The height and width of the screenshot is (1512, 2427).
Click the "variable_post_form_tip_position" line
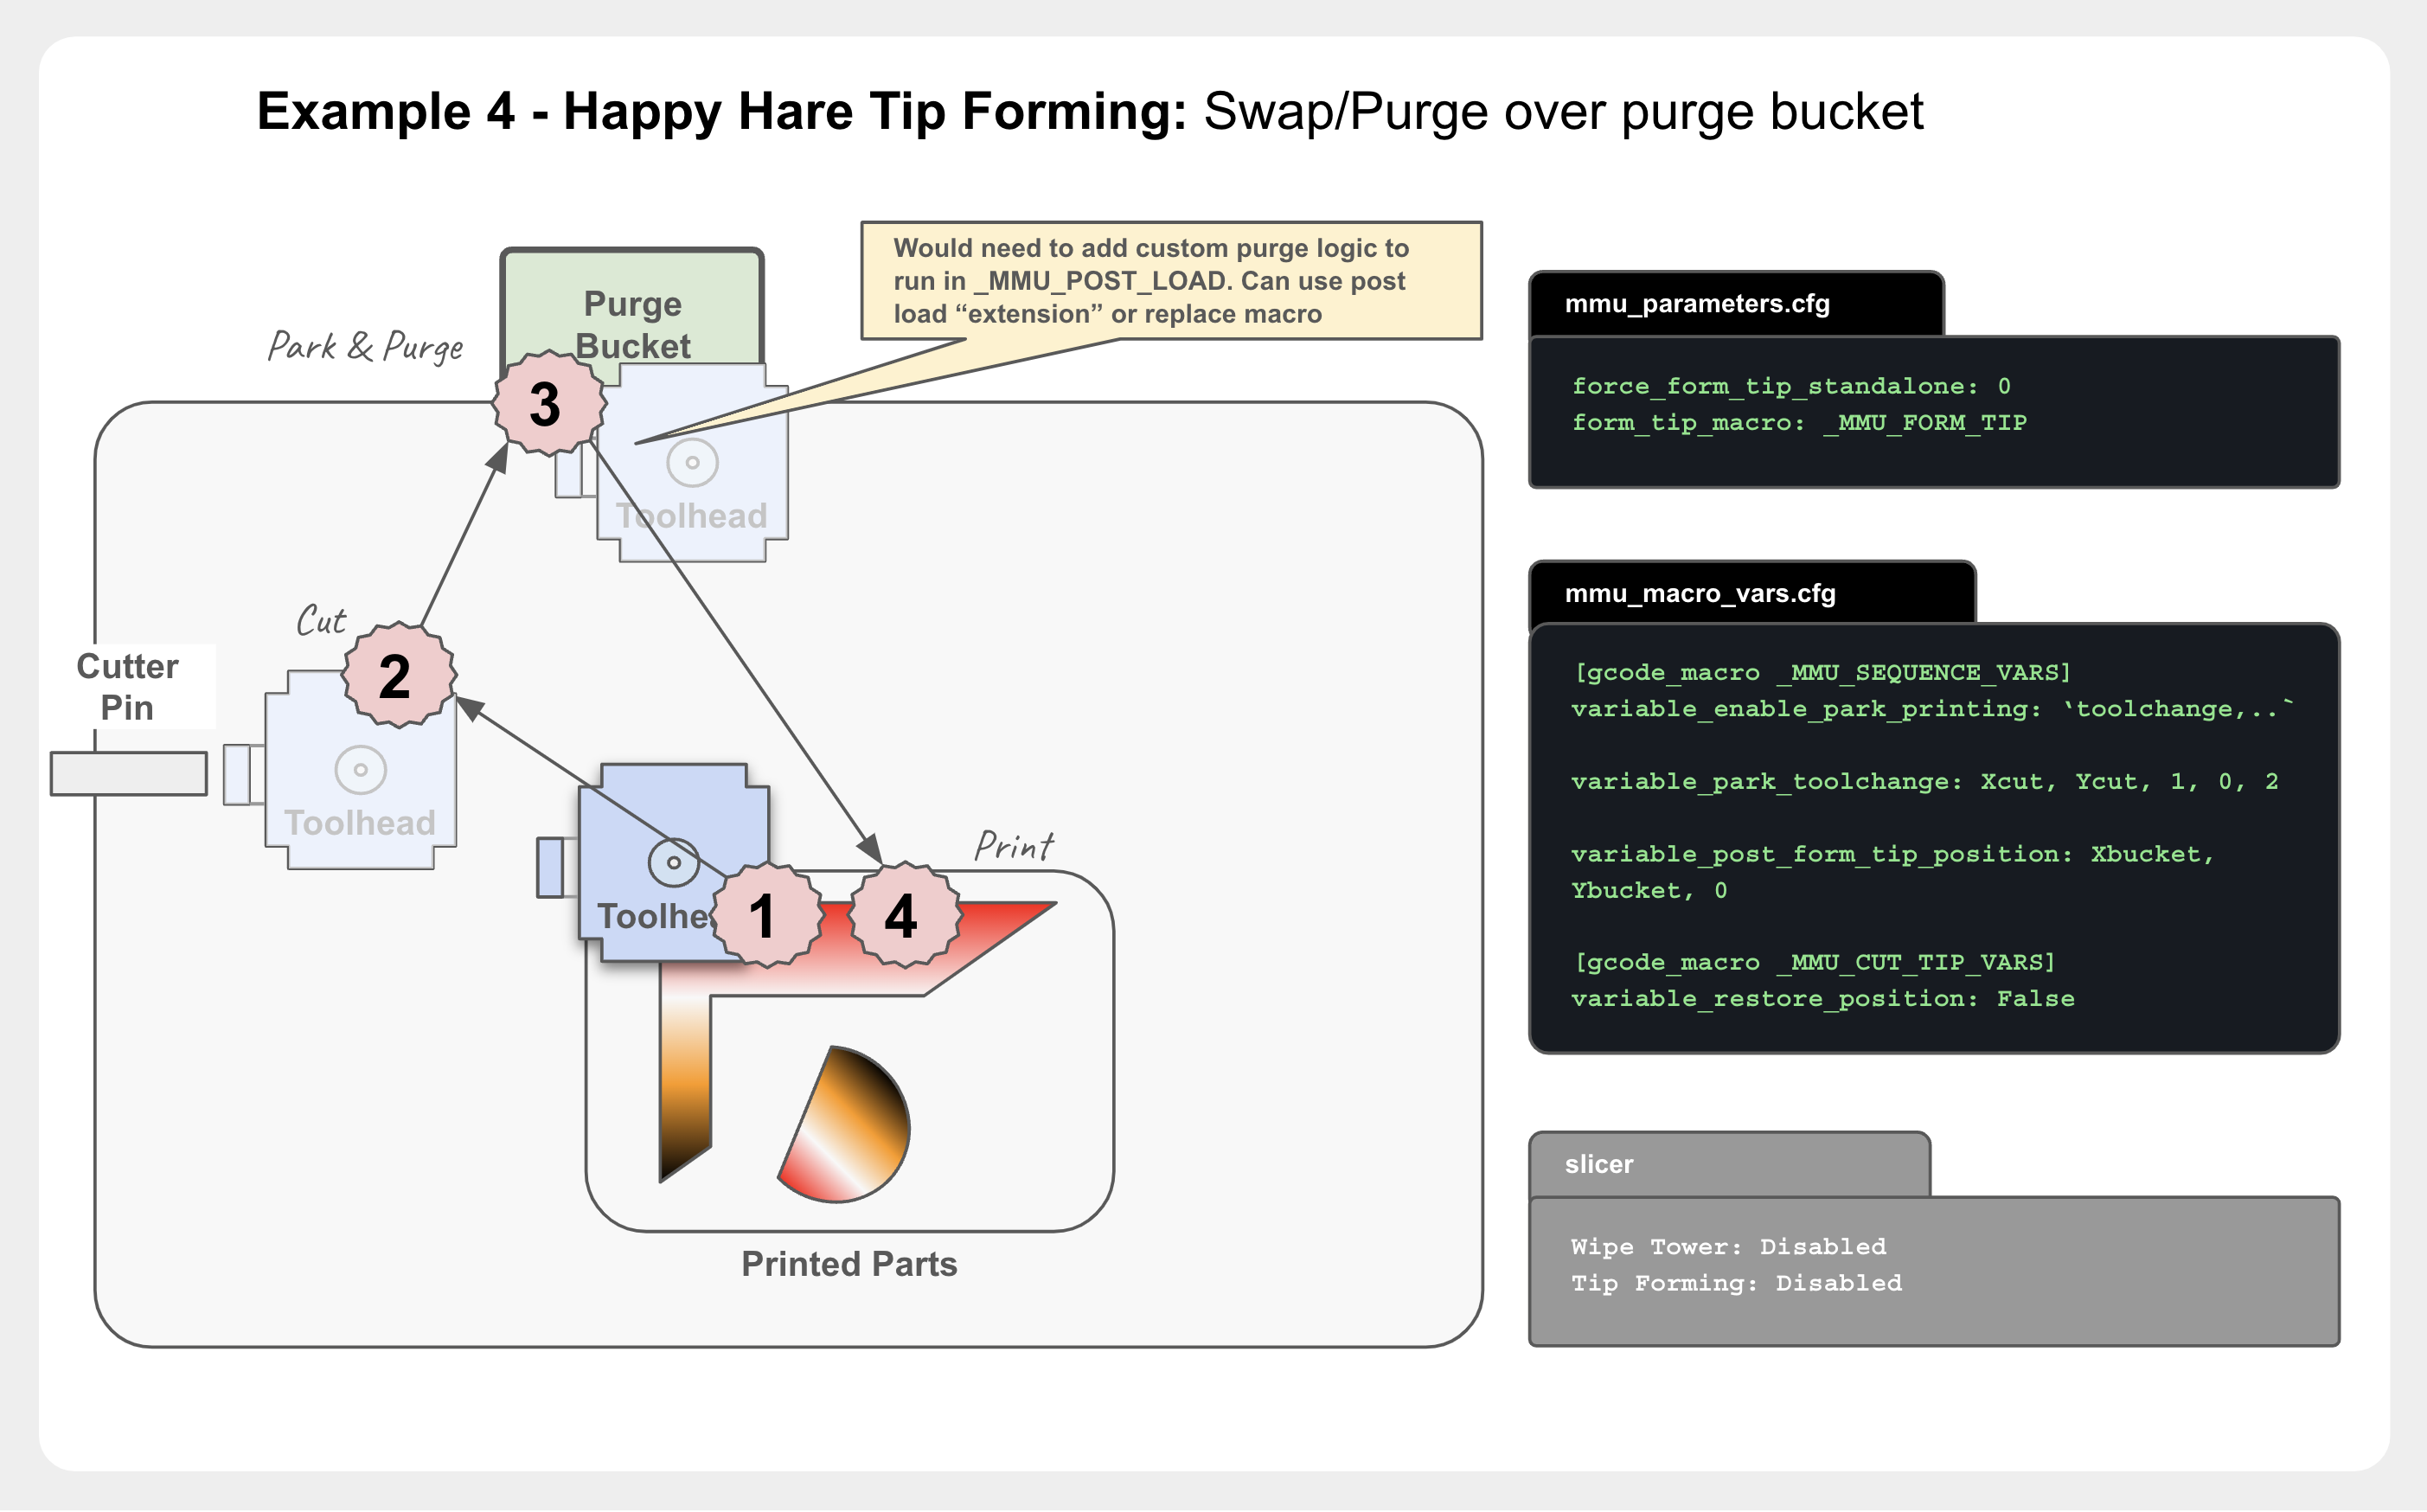(1893, 872)
